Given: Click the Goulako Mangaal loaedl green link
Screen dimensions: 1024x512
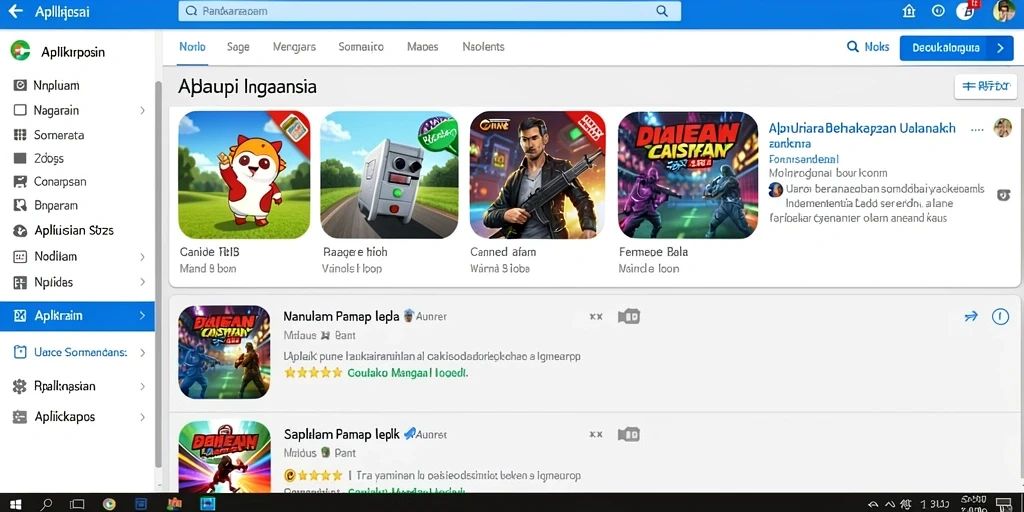Looking at the screenshot, I should pos(408,373).
